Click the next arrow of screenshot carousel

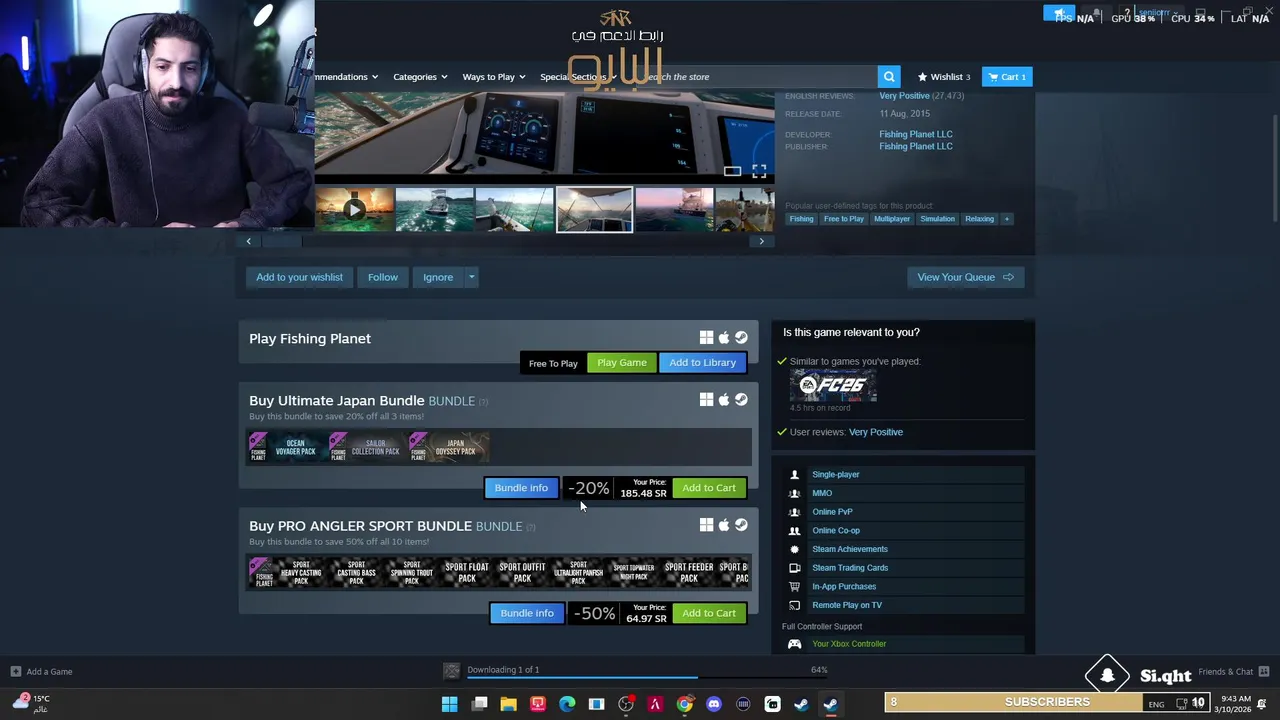[x=762, y=241]
